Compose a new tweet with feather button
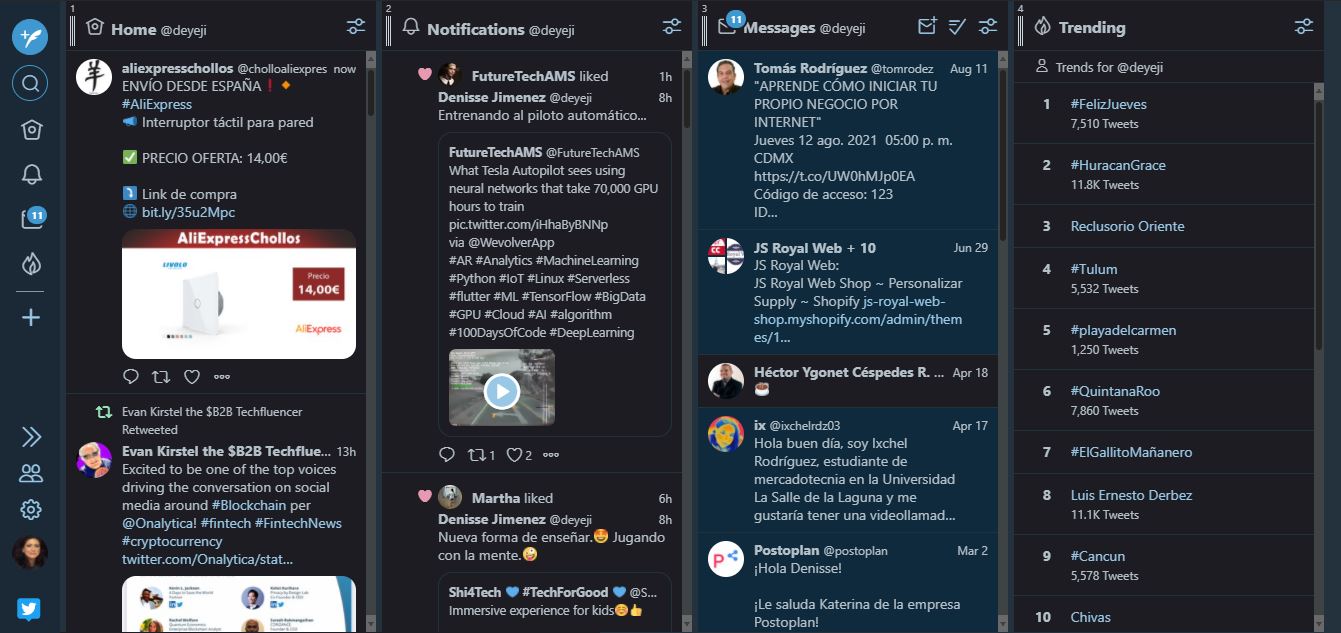The height and width of the screenshot is (633, 1341). point(30,37)
